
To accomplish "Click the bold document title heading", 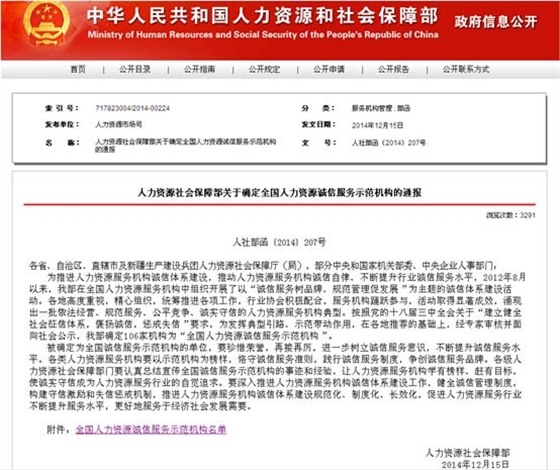I will tap(280, 193).
